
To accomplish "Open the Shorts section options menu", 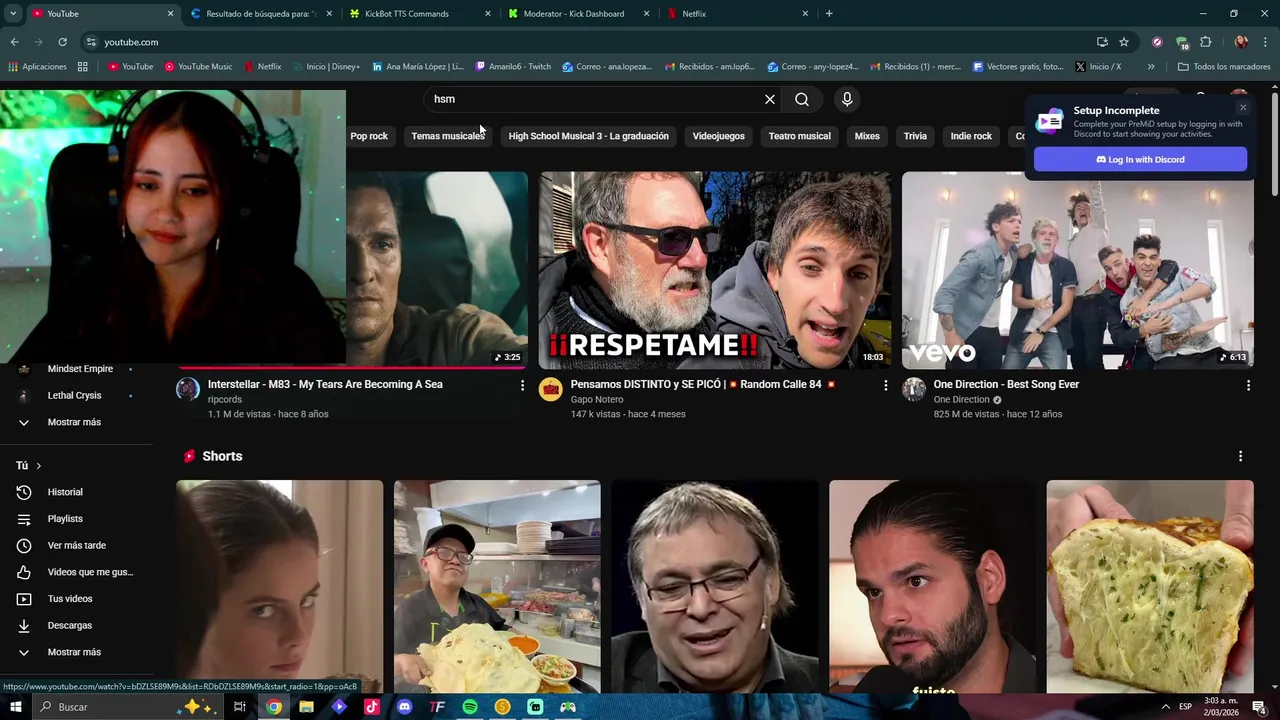I will click(1241, 456).
